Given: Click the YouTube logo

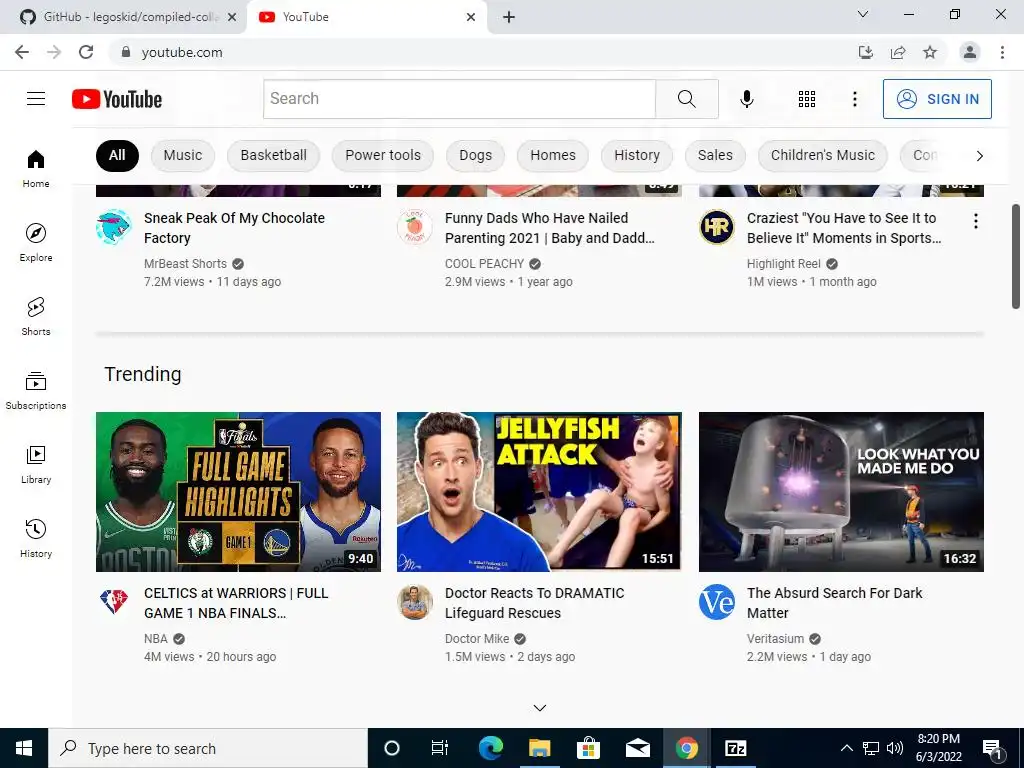Looking at the screenshot, I should coord(117,99).
